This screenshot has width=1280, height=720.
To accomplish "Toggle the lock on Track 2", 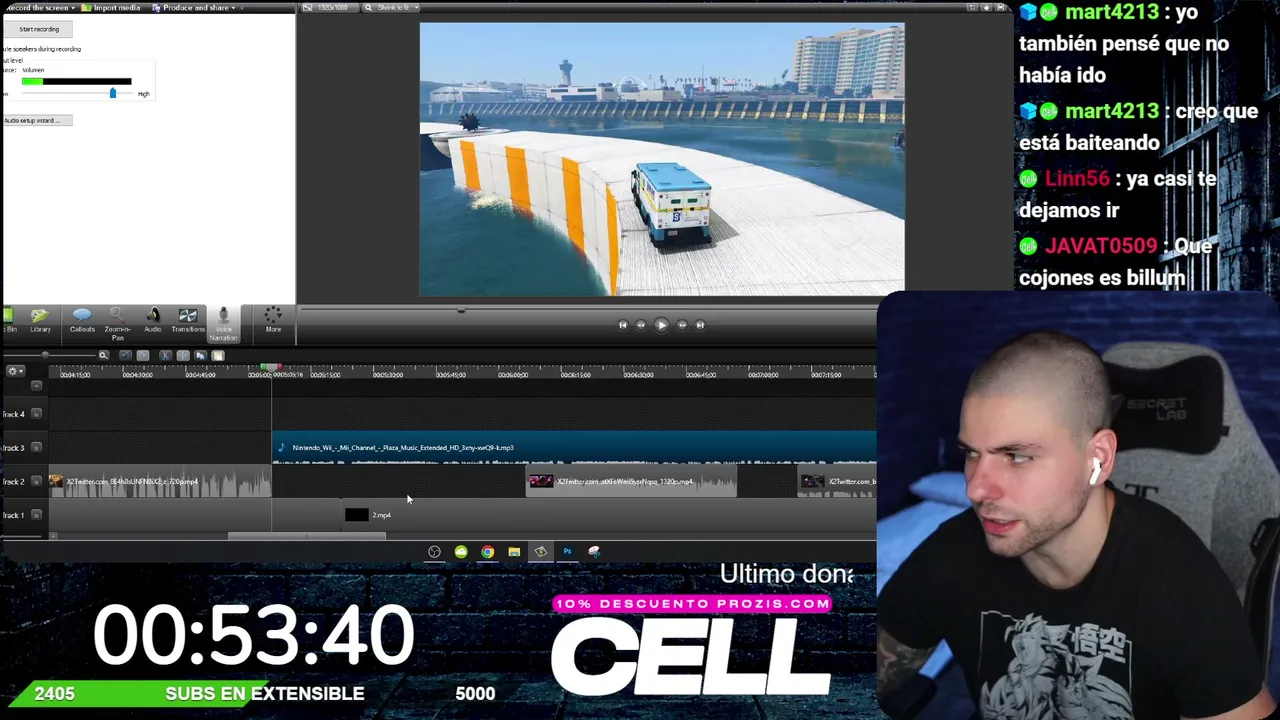I will (x=37, y=482).
